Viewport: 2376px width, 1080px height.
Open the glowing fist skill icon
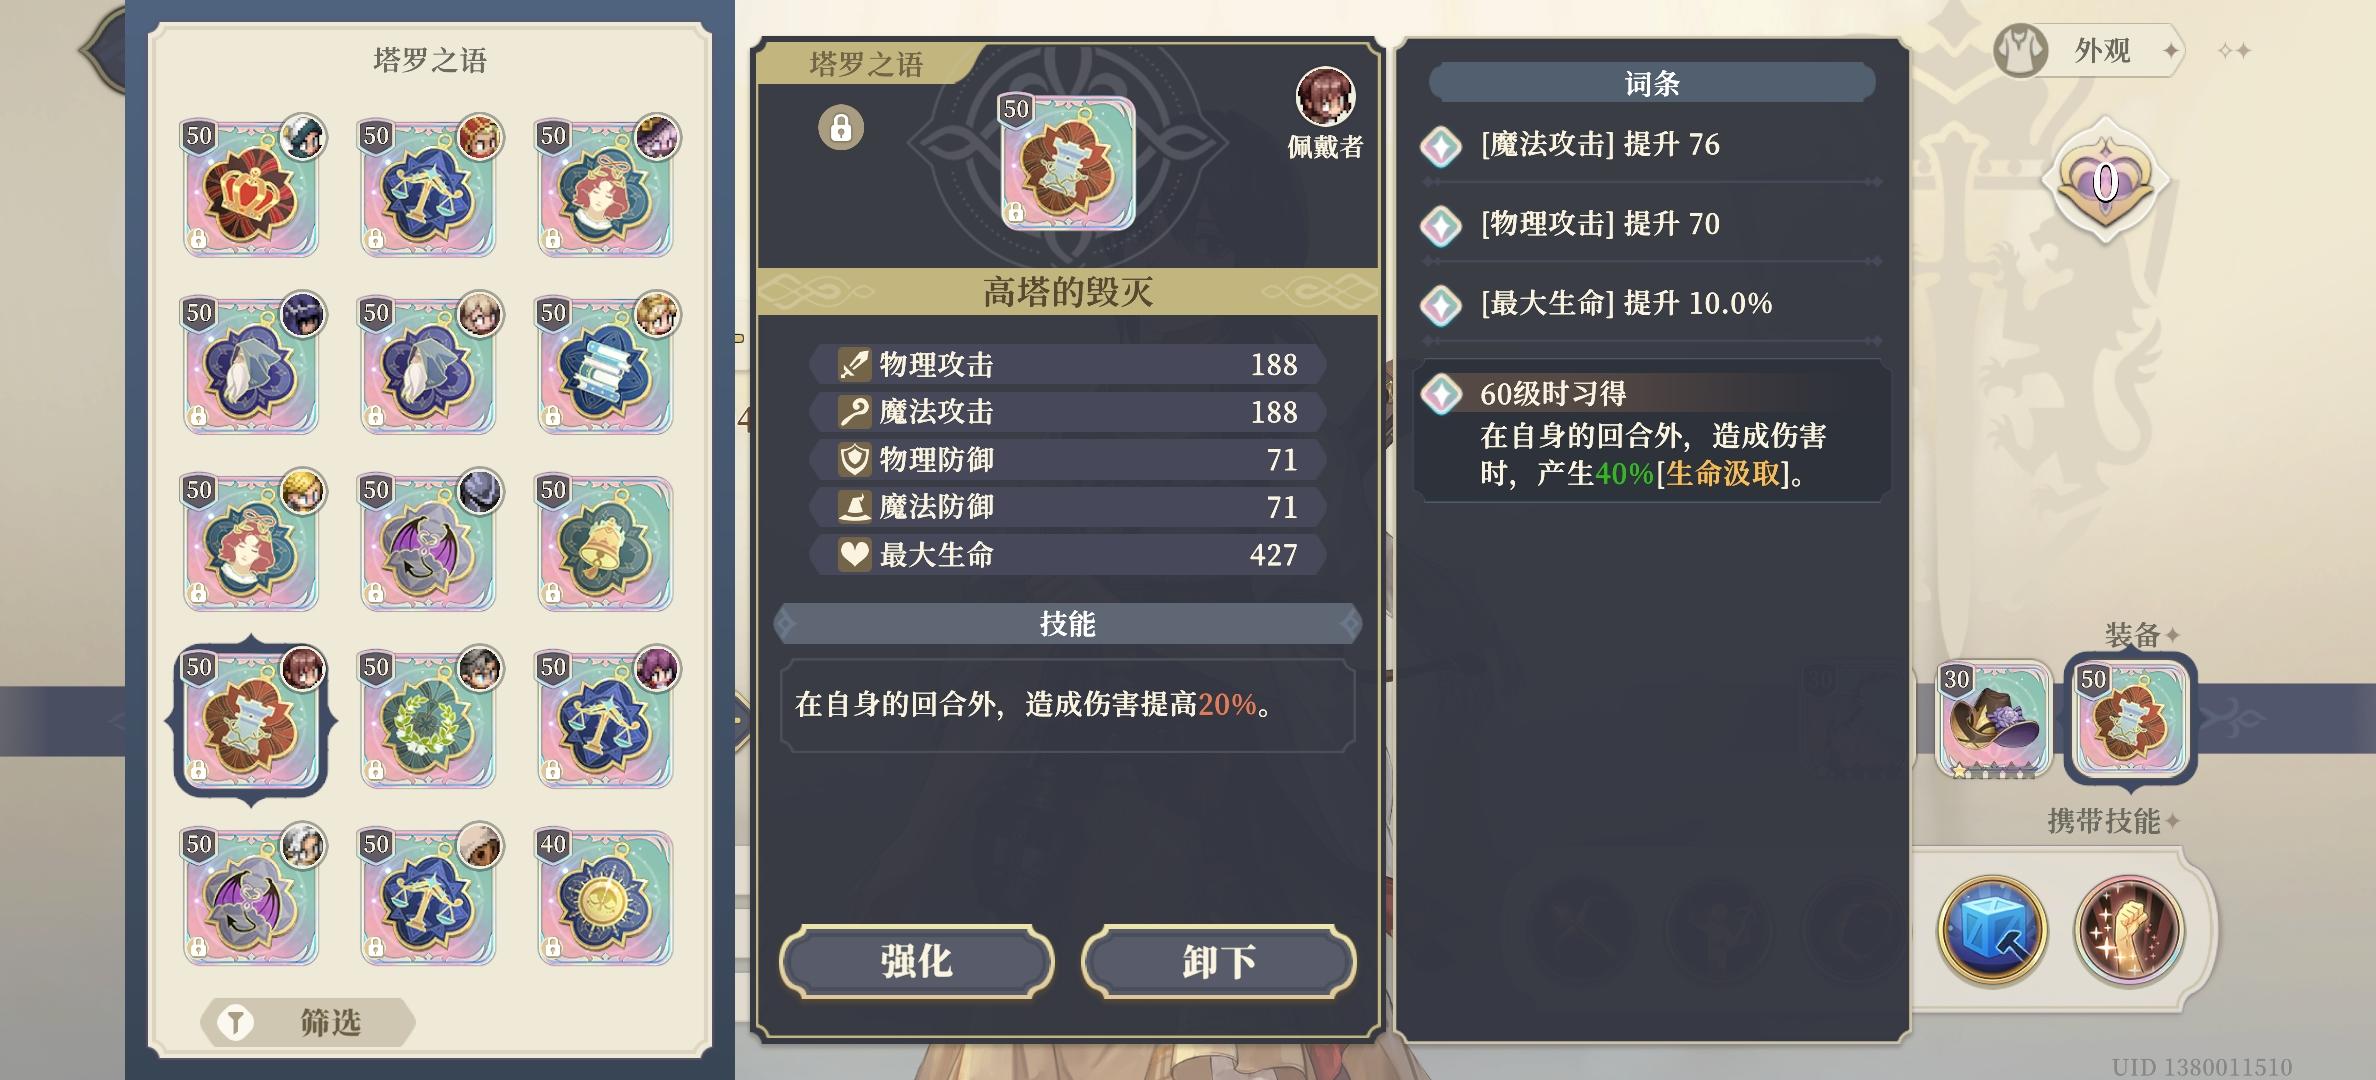(2129, 931)
